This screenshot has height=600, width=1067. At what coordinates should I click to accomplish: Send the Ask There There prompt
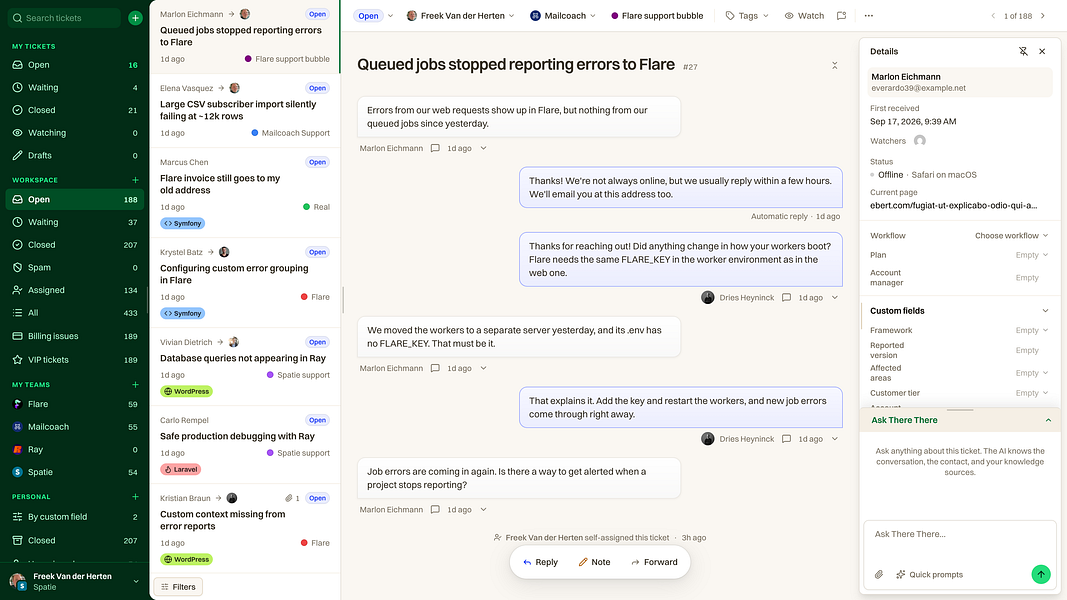point(1040,574)
